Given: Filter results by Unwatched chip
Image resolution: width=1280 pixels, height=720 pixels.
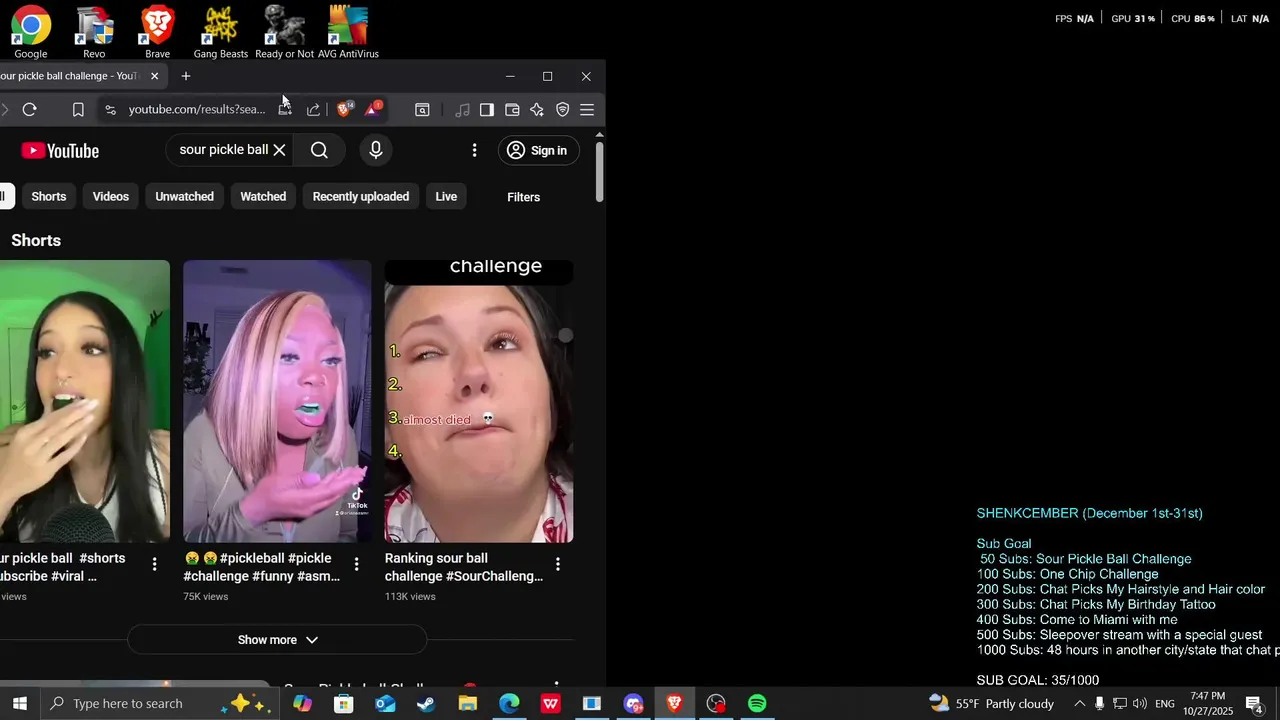Looking at the screenshot, I should [x=185, y=197].
